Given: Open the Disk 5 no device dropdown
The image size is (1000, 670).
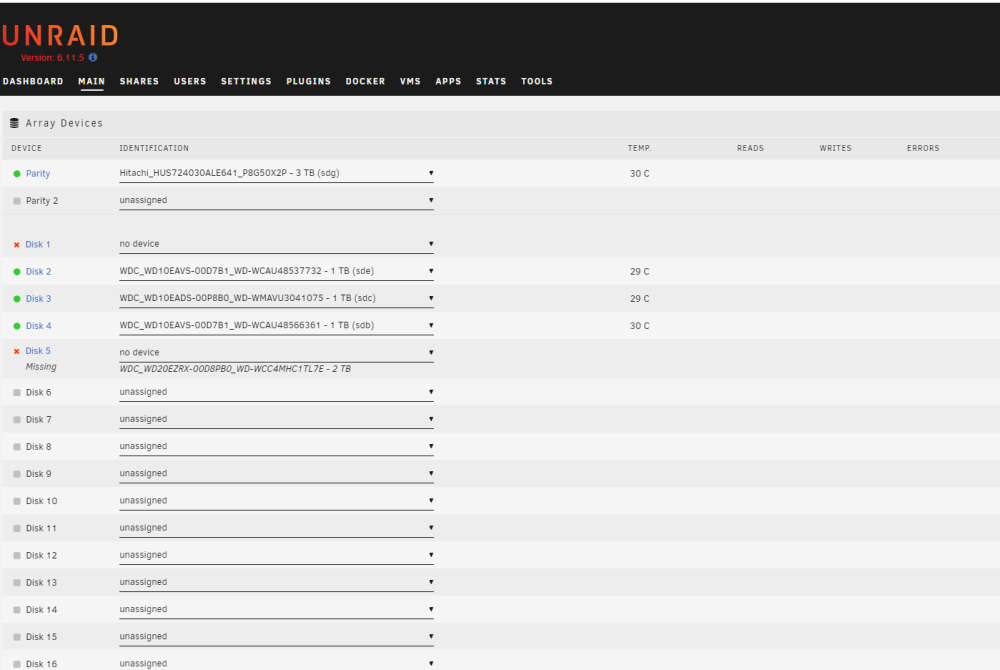Looking at the screenshot, I should tap(276, 353).
